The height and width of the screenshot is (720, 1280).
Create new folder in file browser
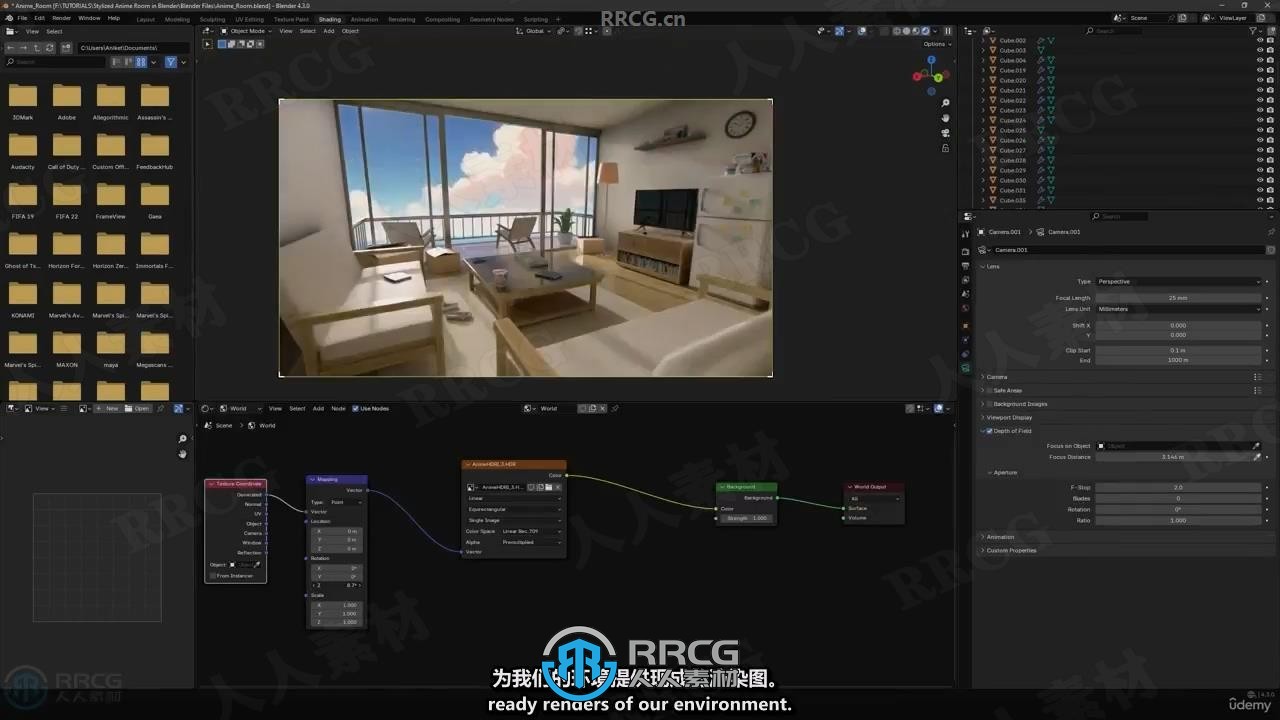coord(65,48)
